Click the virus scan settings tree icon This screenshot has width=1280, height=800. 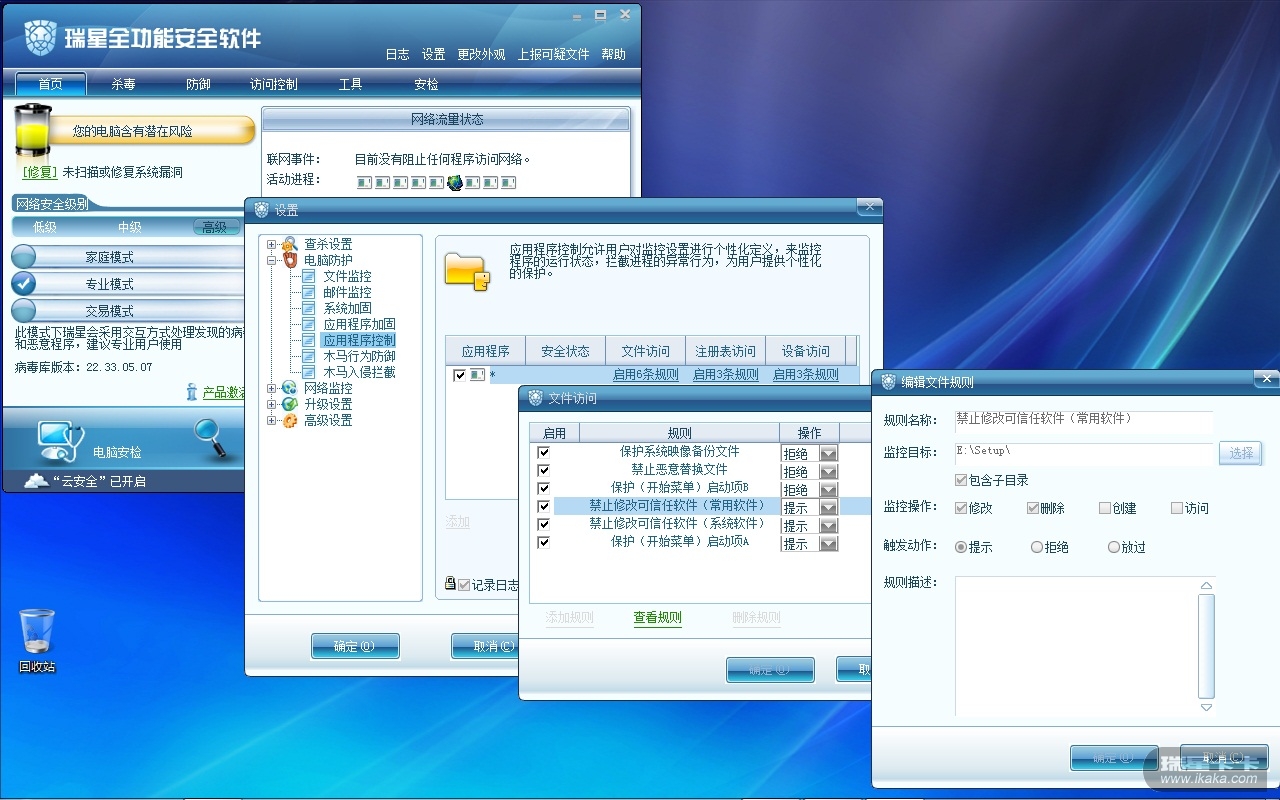290,244
